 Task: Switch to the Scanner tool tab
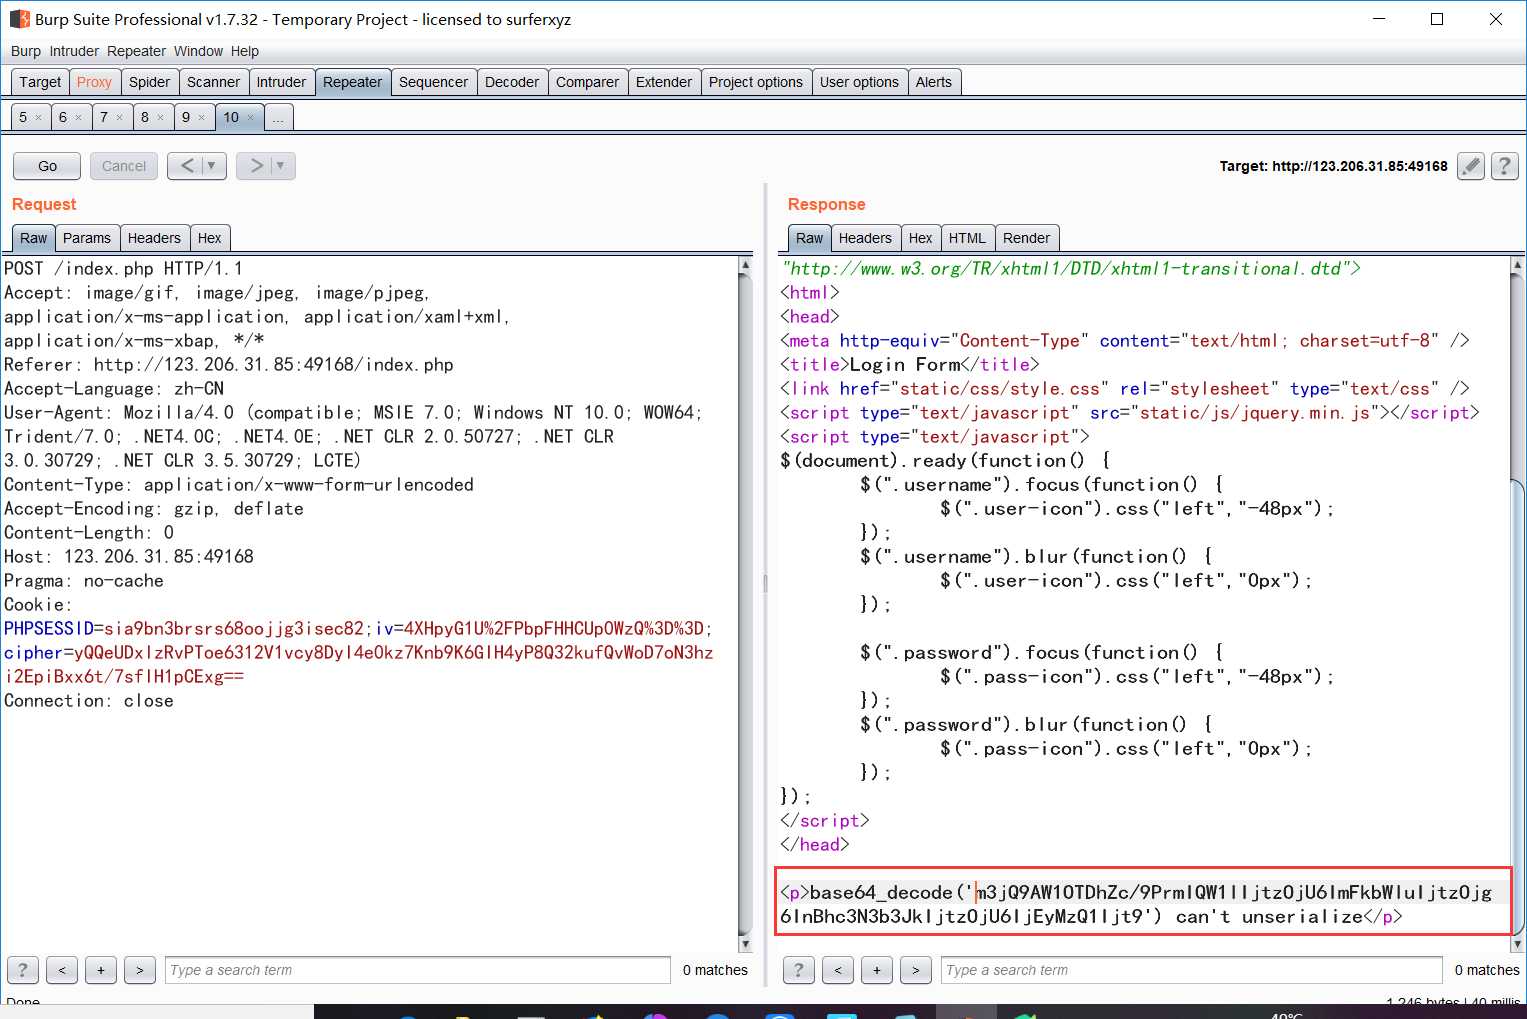coord(214,82)
